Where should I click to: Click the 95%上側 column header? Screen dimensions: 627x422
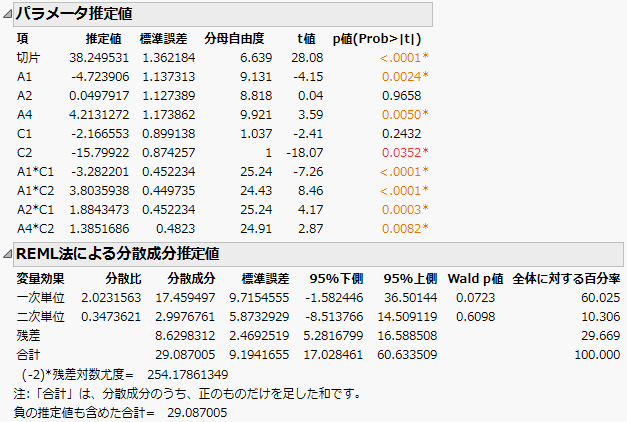(410, 279)
